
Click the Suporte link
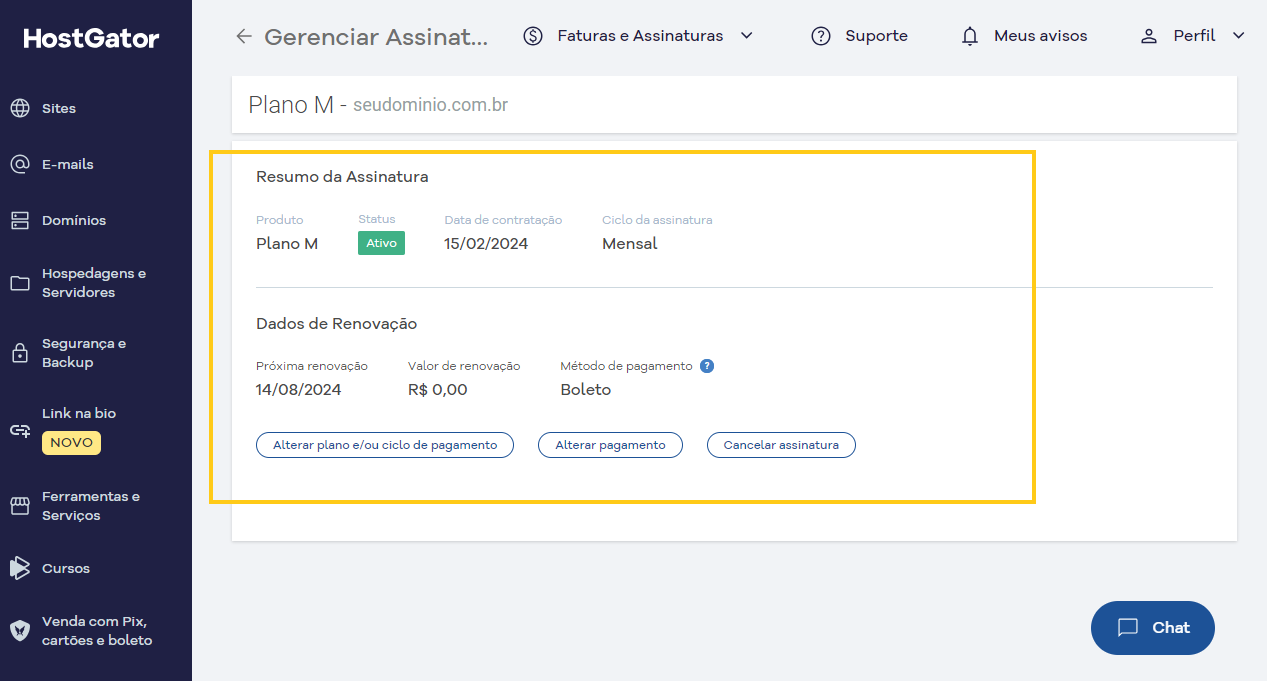tap(876, 36)
